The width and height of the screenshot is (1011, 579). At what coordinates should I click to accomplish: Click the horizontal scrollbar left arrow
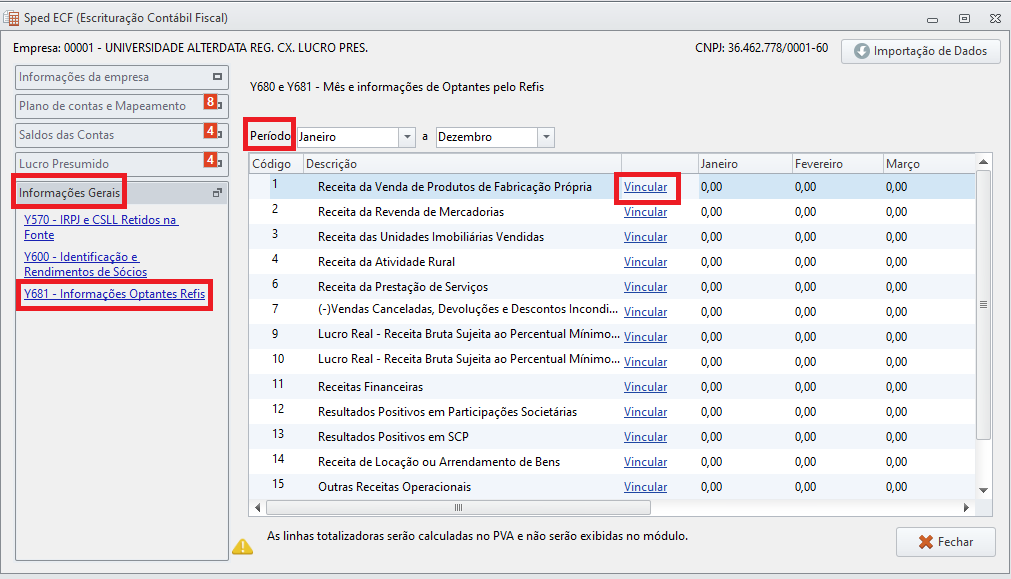(258, 508)
